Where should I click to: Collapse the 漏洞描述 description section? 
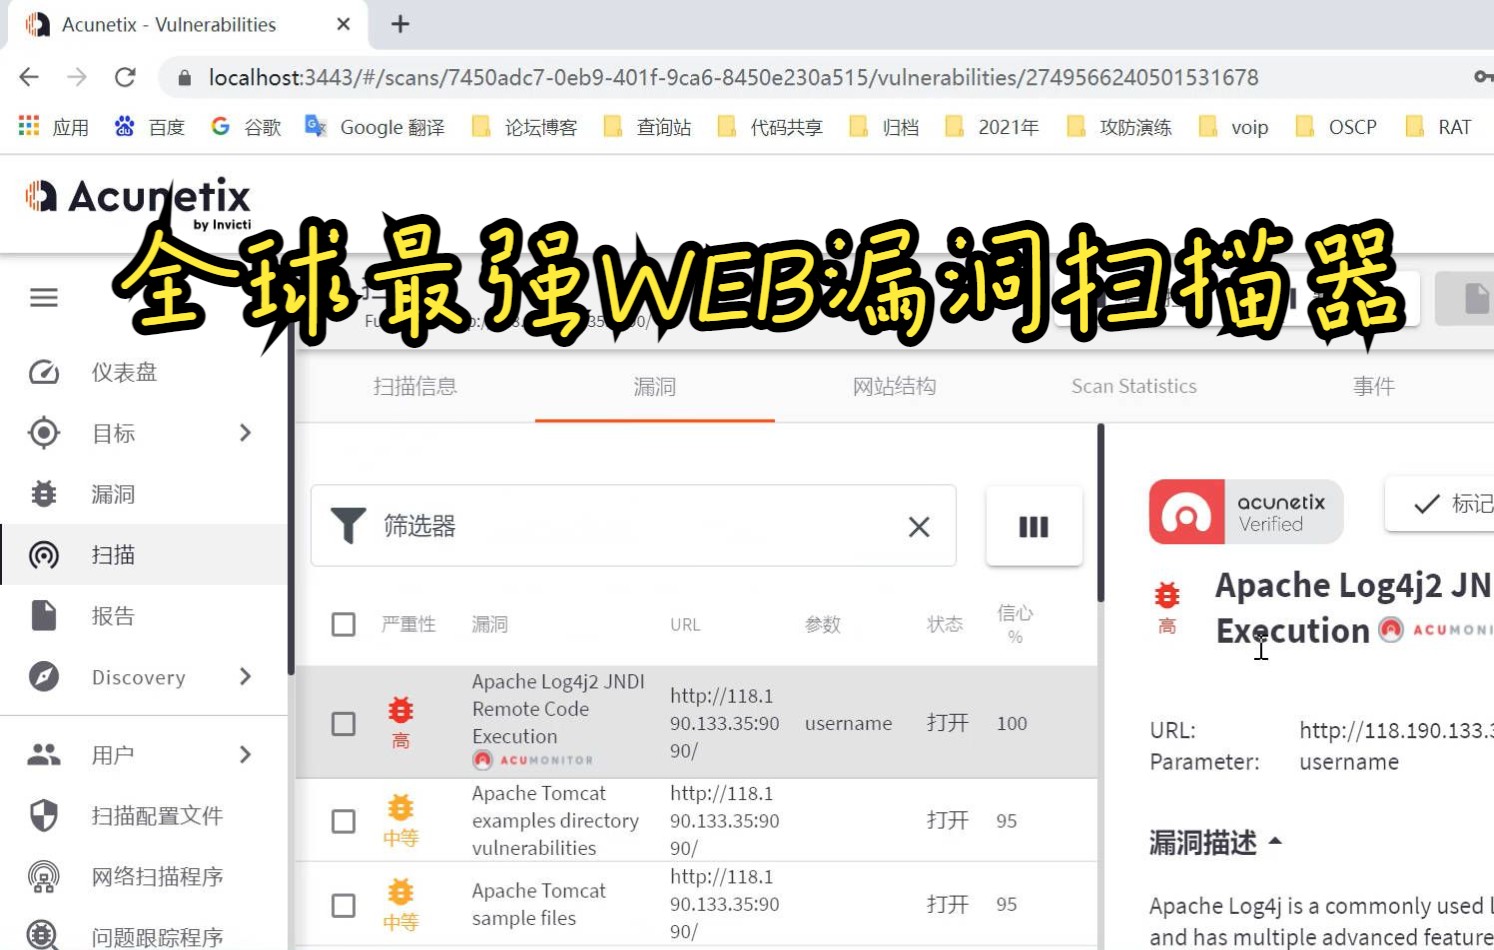click(1276, 841)
